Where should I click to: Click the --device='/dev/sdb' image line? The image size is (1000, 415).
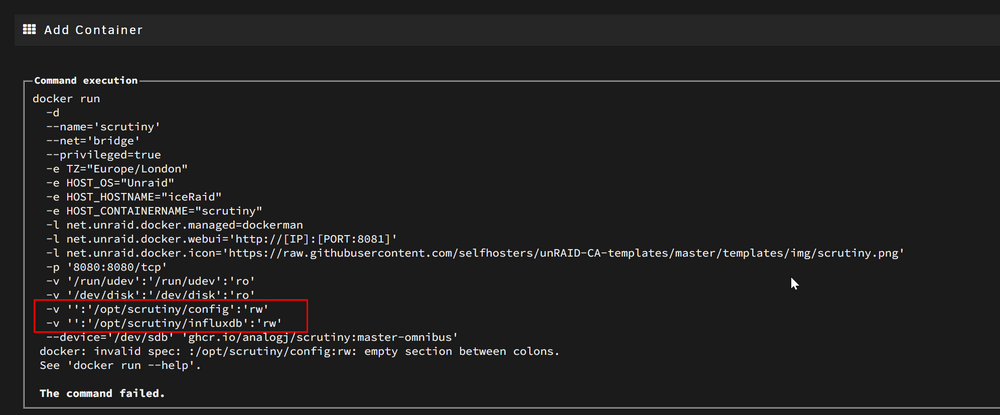coord(253,337)
